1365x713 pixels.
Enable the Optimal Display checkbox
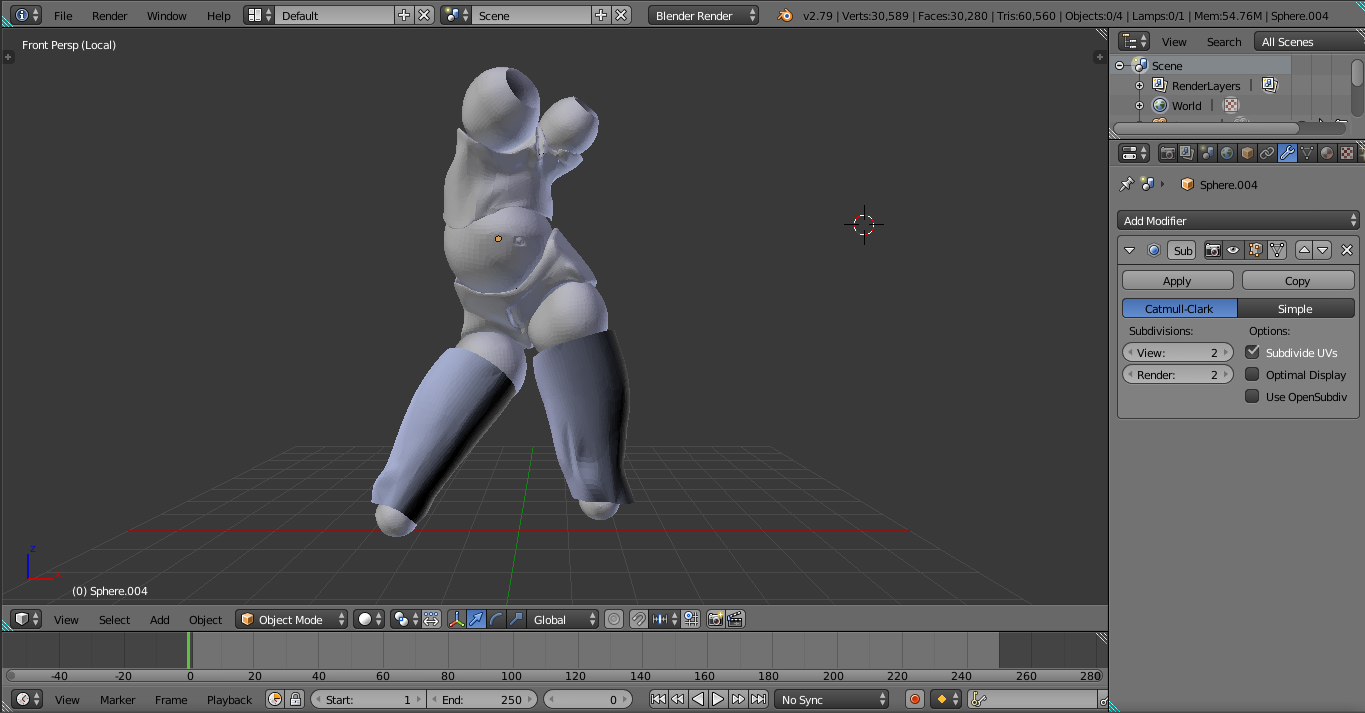point(1252,374)
